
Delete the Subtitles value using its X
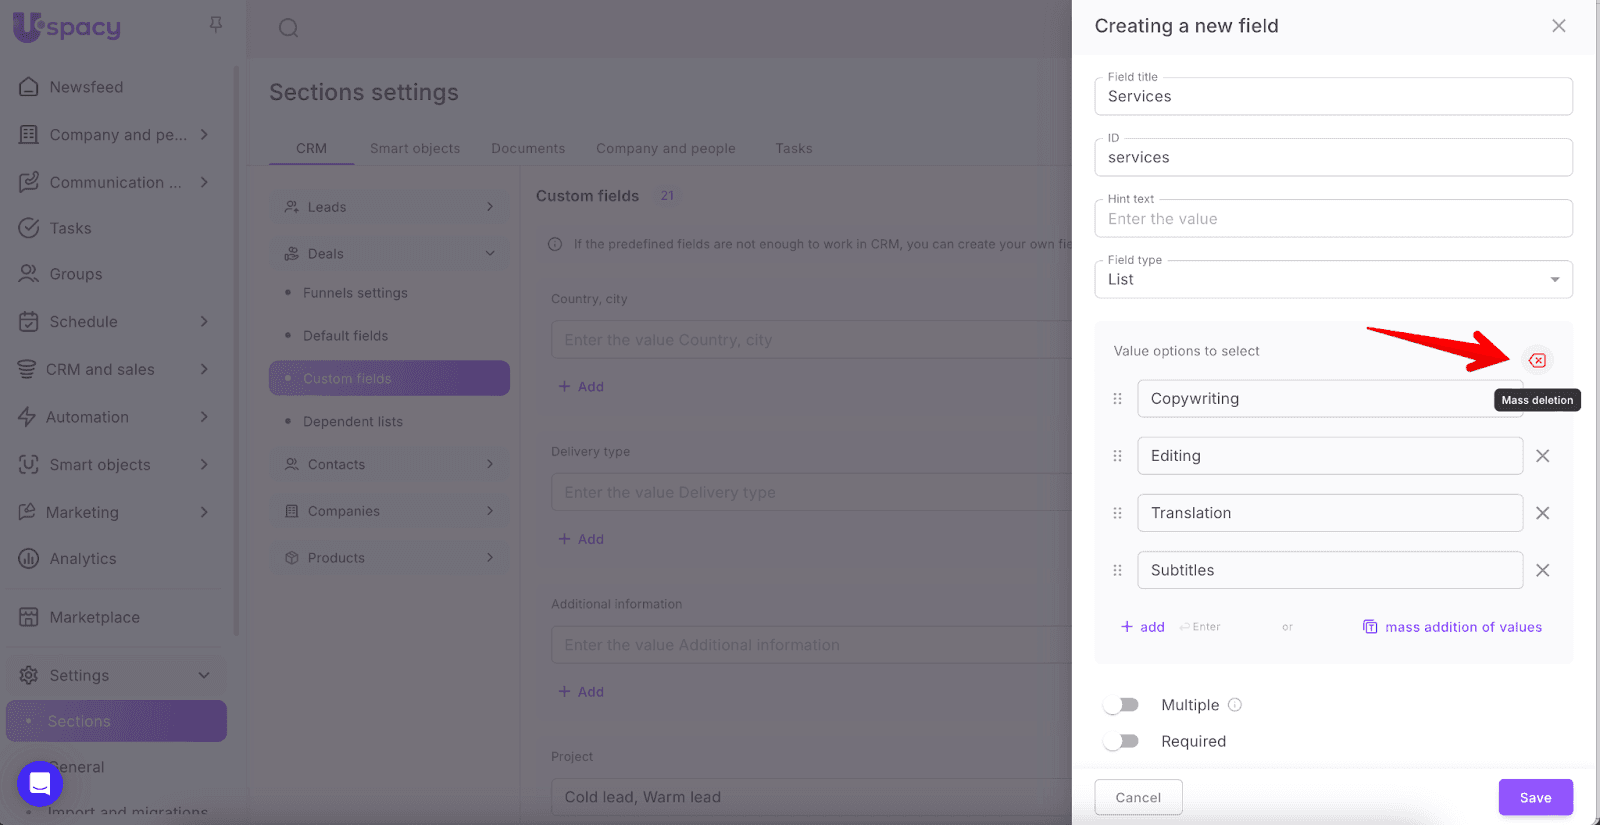[x=1542, y=570]
